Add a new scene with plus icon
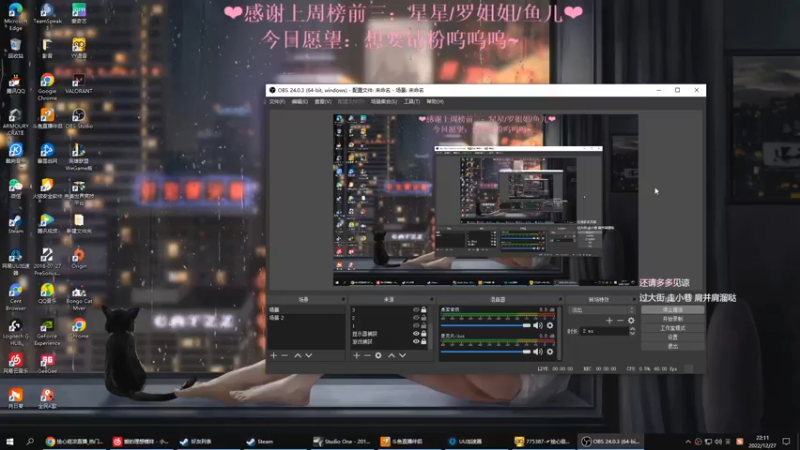Viewport: 800px width, 450px height. tap(273, 355)
